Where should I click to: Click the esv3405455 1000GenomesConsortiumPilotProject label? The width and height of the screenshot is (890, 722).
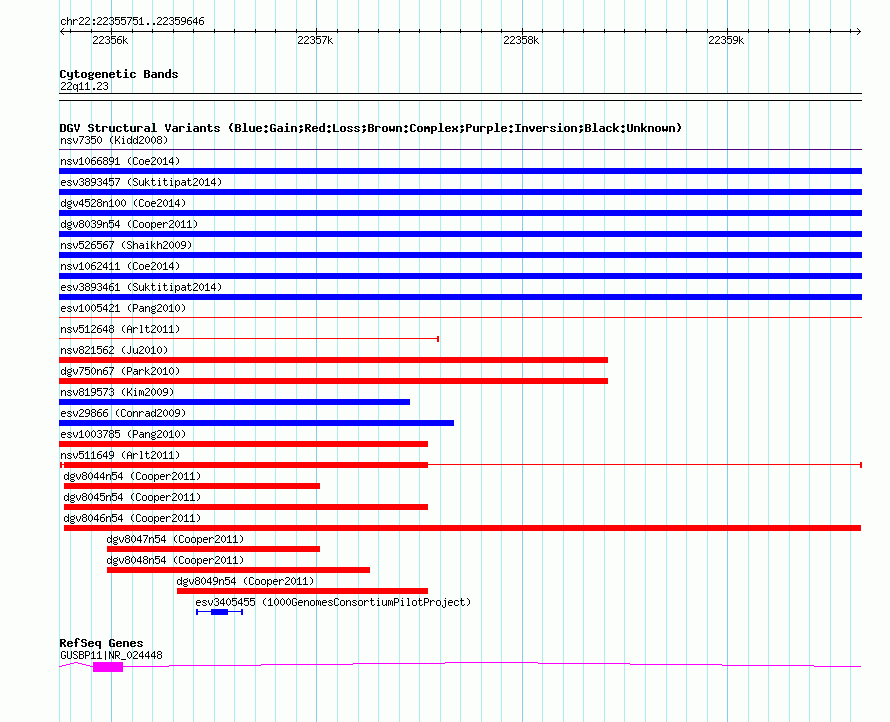pyautogui.click(x=333, y=602)
